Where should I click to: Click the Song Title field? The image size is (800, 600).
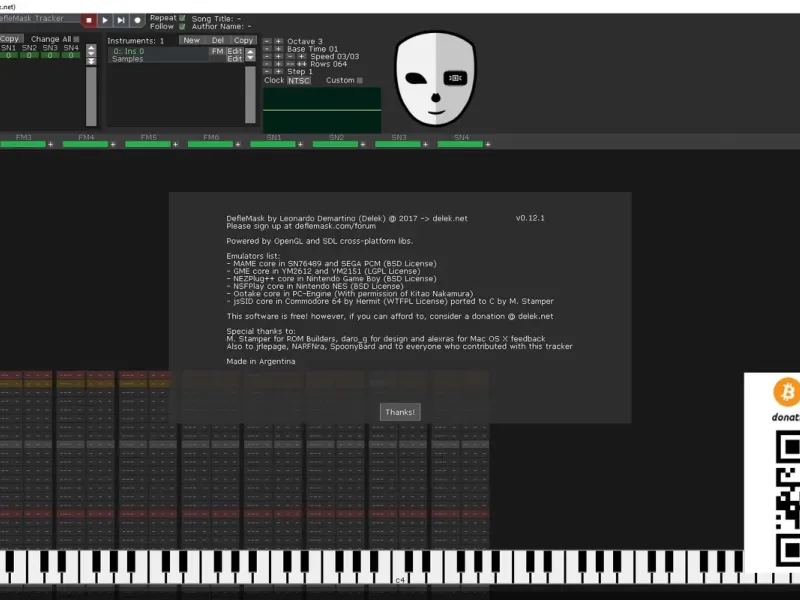(x=216, y=19)
